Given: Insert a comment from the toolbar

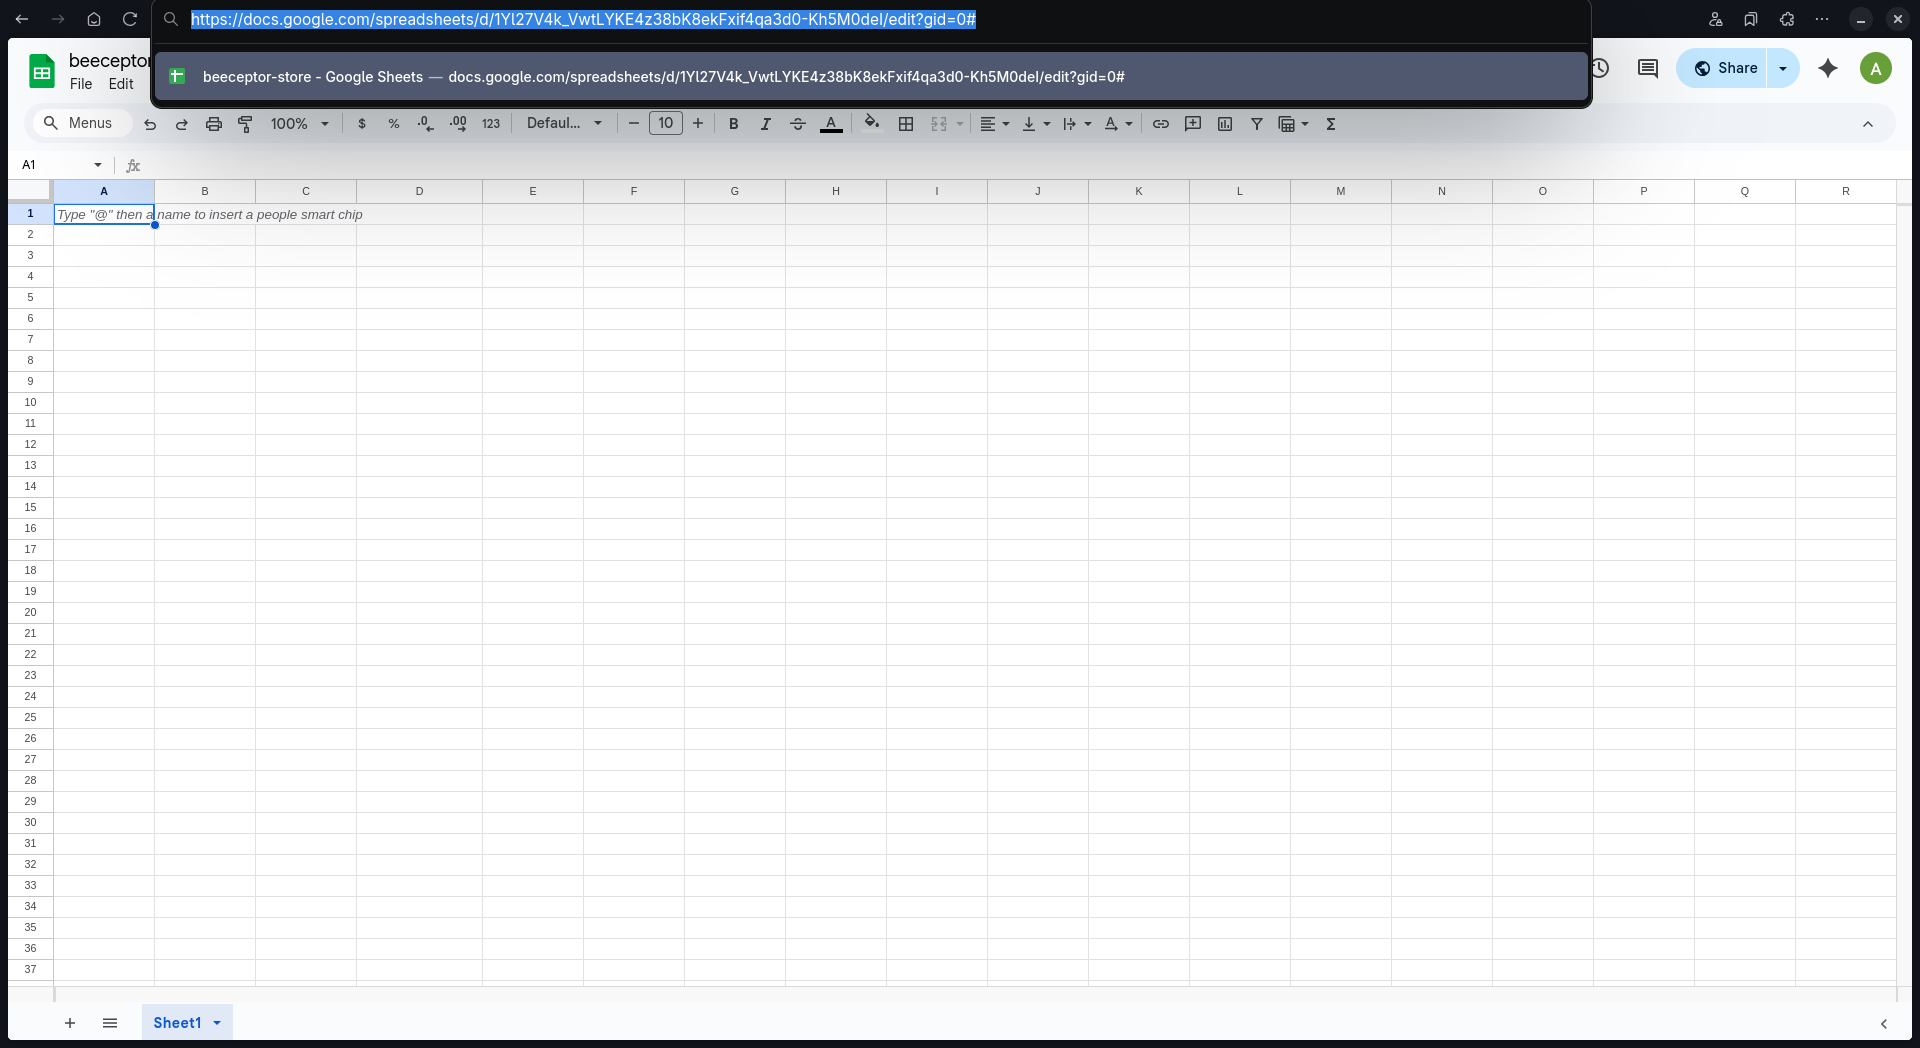Looking at the screenshot, I should point(1192,123).
